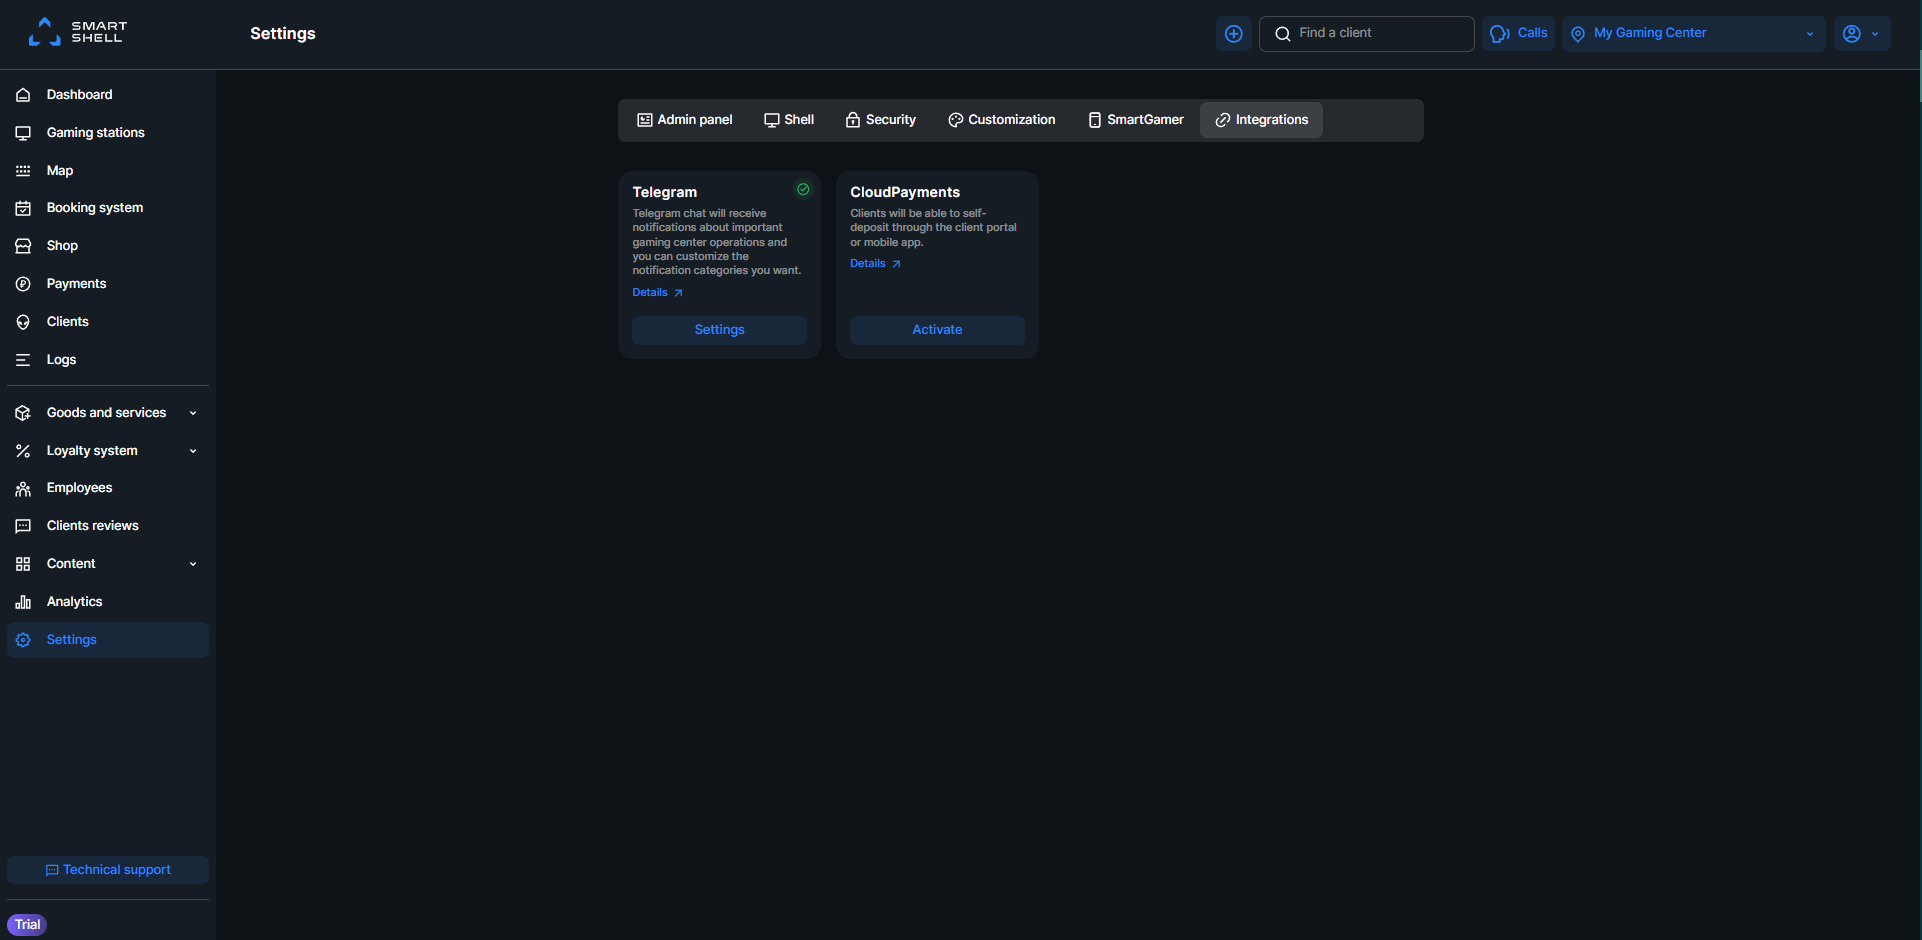Click the Technical support button
The image size is (1922, 940).
(x=108, y=870)
